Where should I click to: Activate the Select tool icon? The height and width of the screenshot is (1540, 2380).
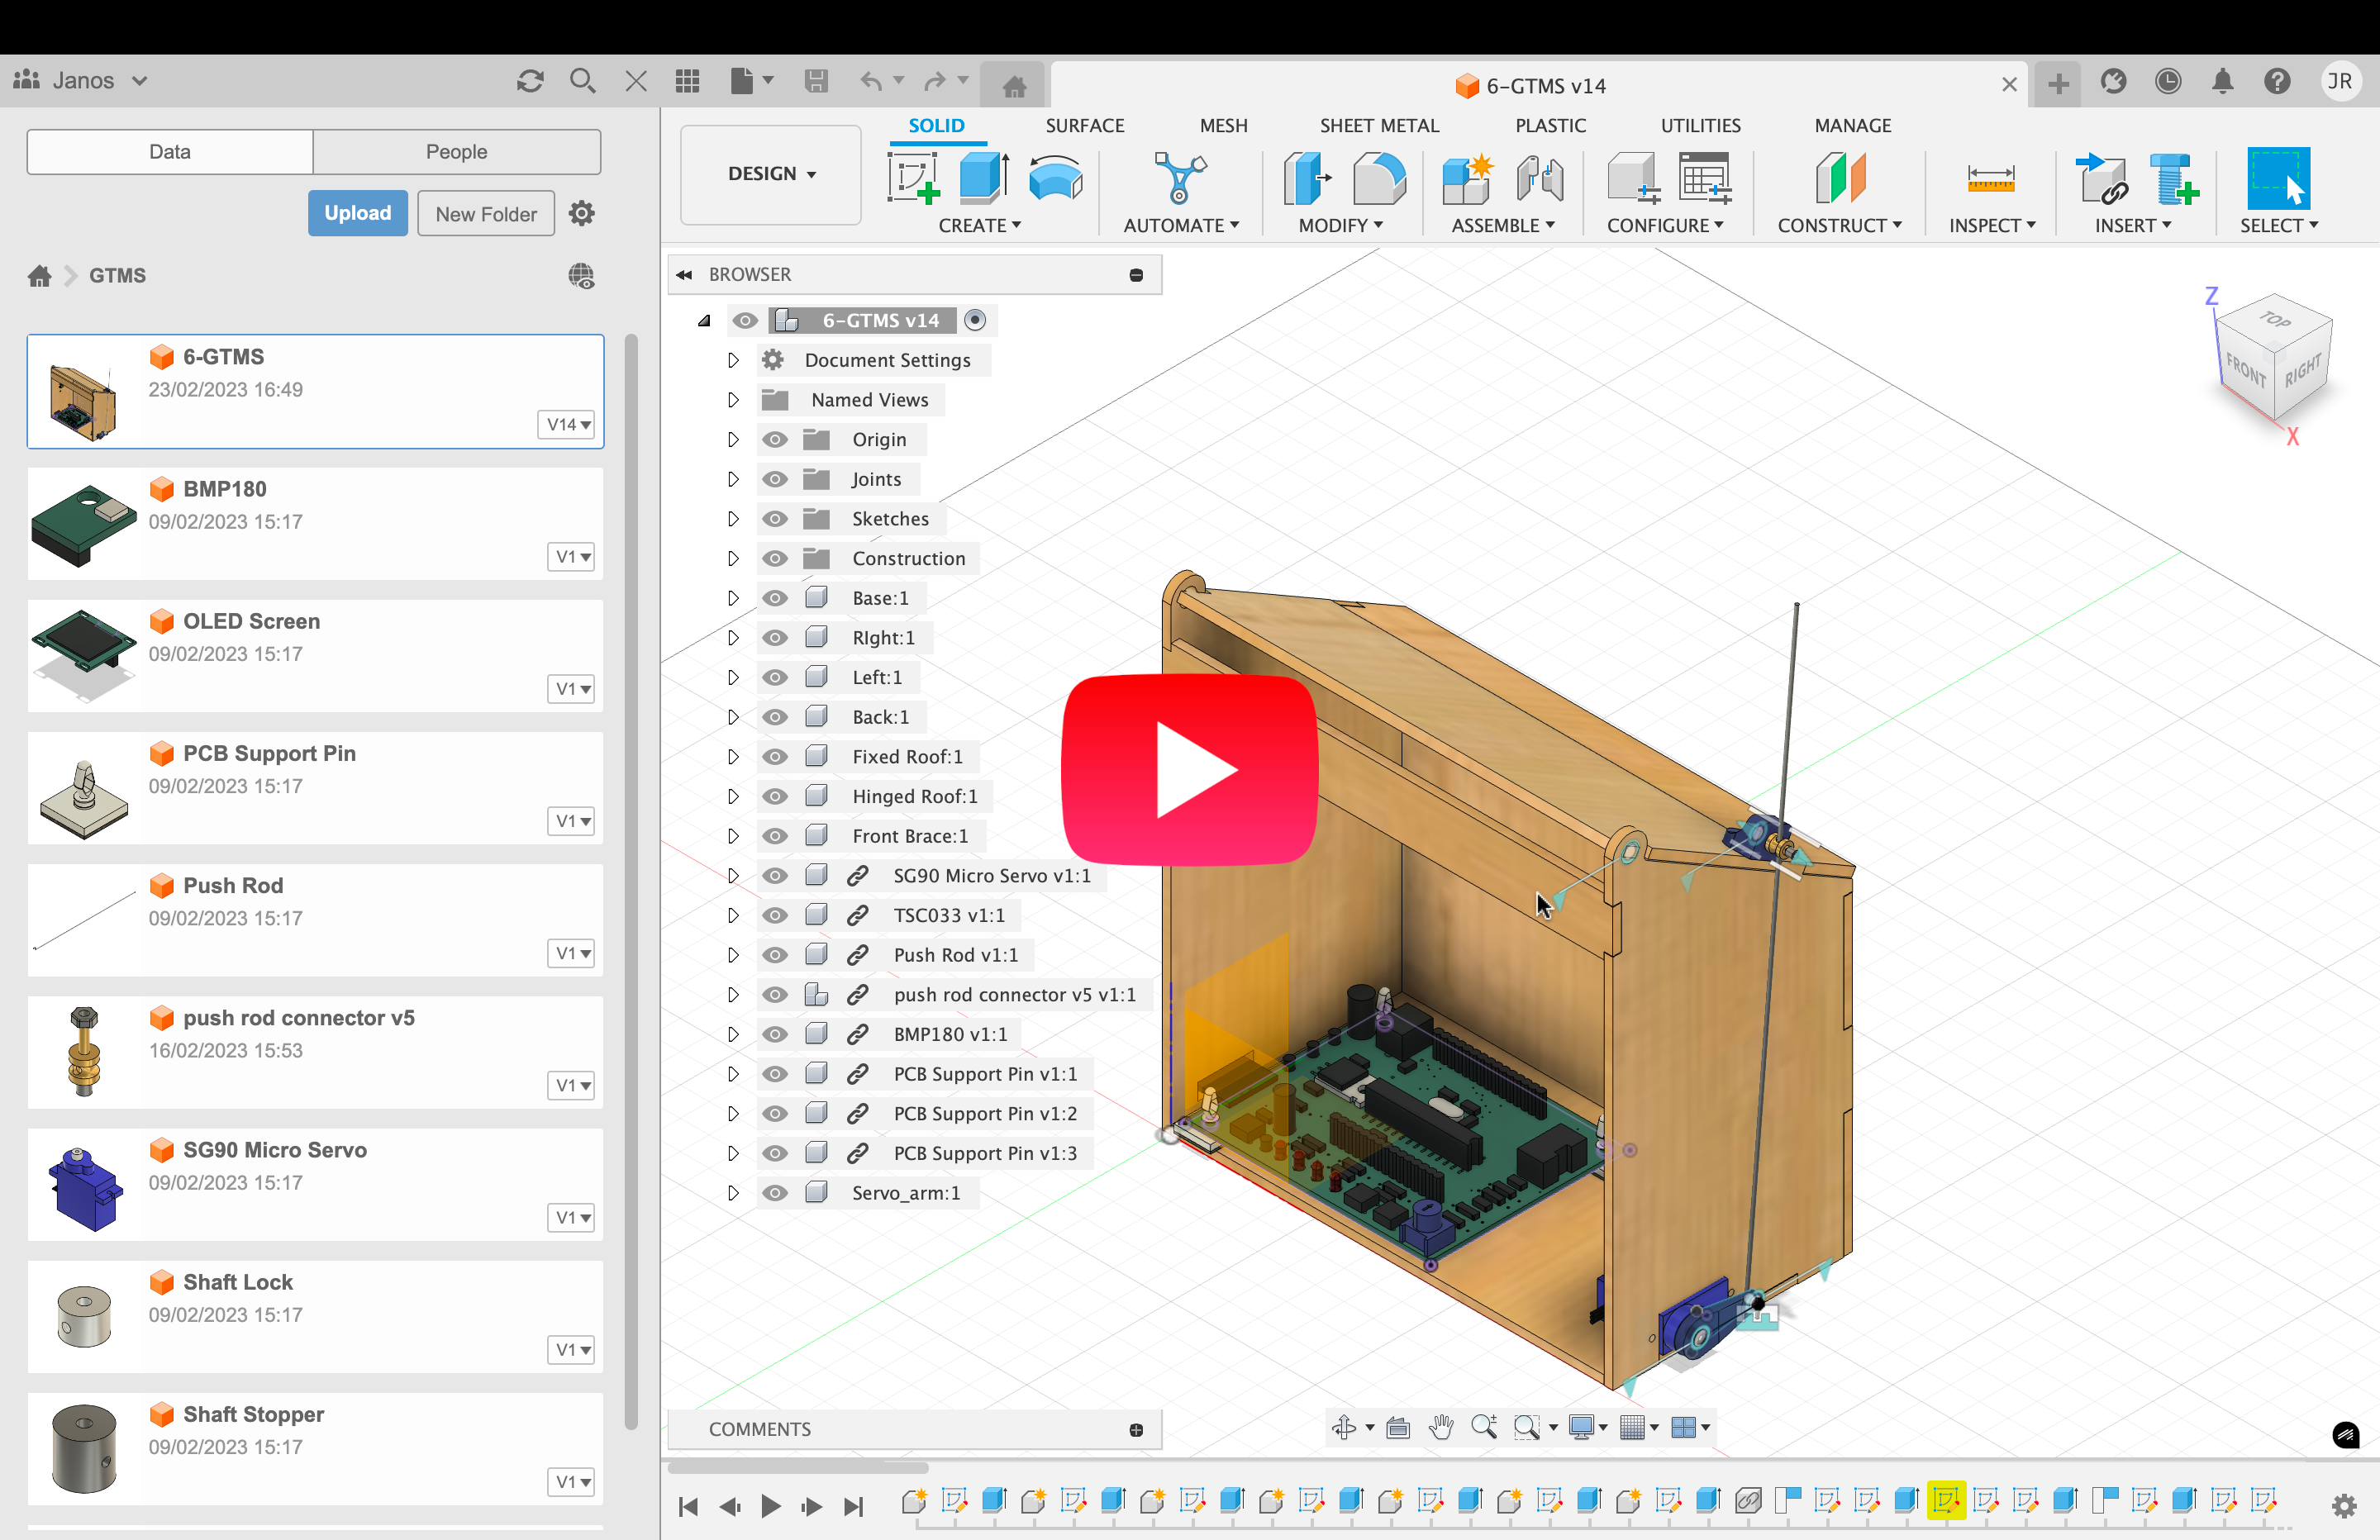(2278, 178)
